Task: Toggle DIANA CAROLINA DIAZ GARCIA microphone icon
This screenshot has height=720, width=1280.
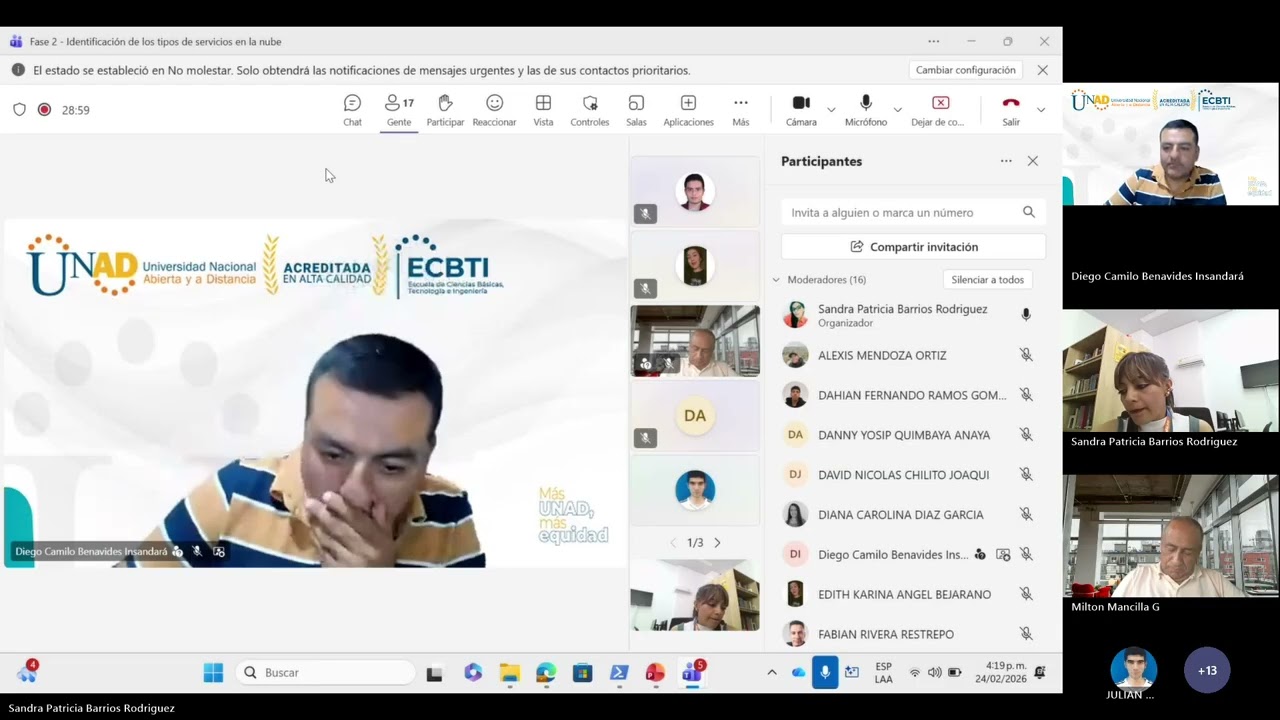Action: click(1026, 514)
